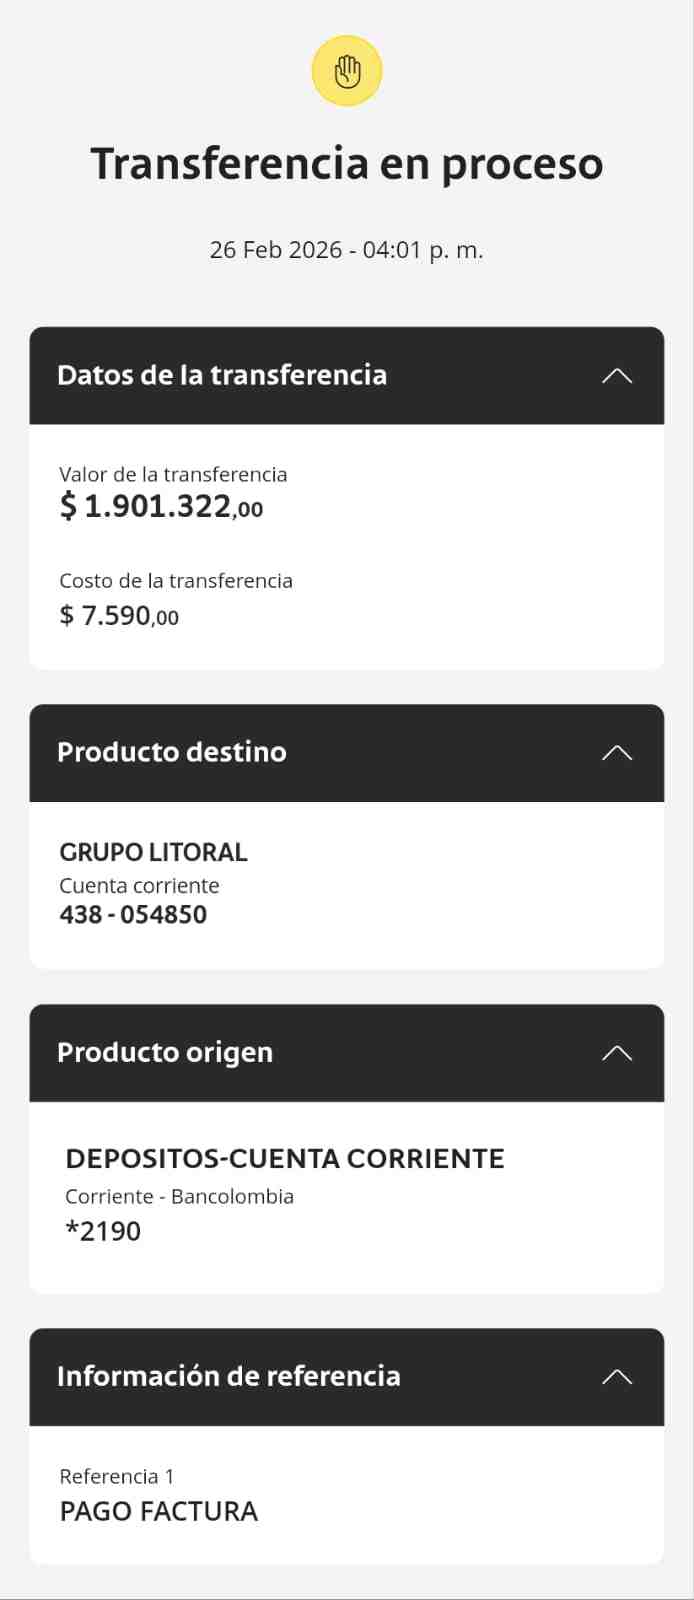Click the transfer cost $ 7.590,00

coord(119,615)
